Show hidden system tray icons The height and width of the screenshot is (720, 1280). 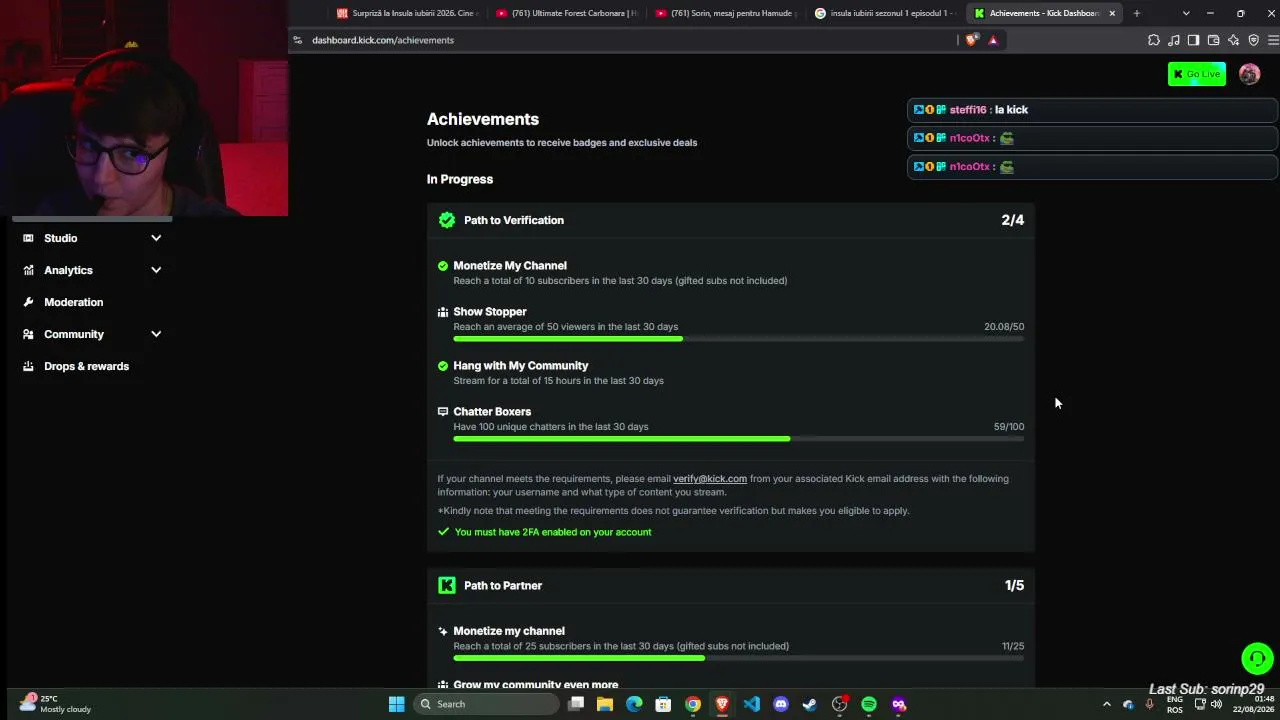[1106, 704]
